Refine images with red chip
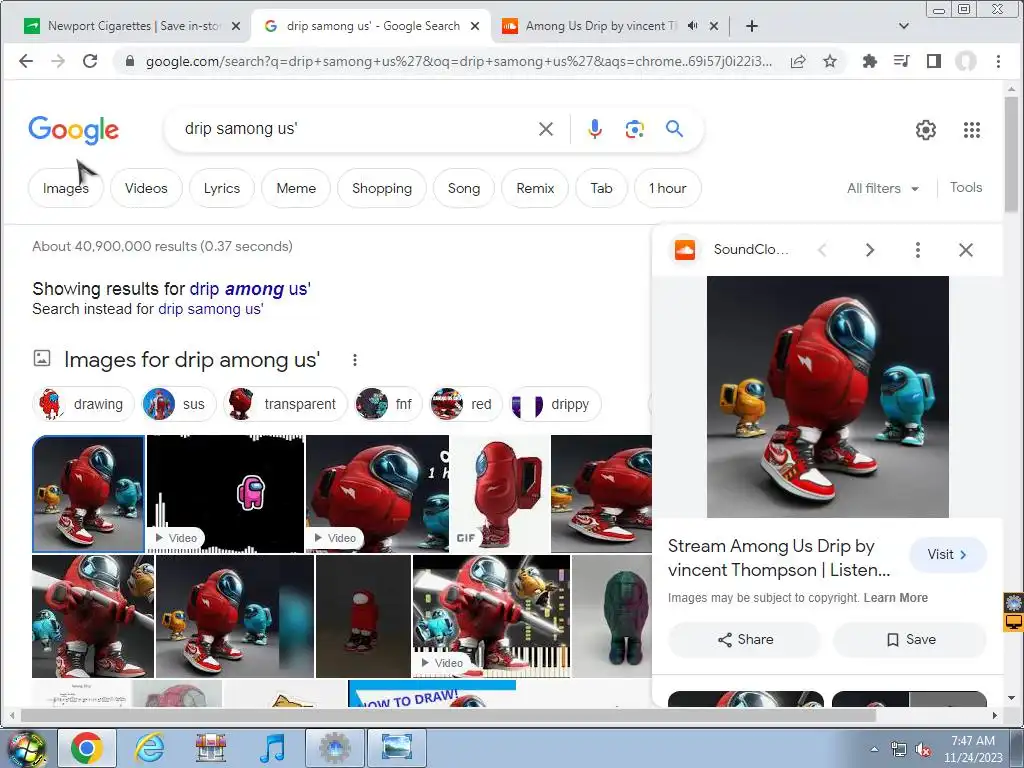The image size is (1024, 768). pyautogui.click(x=465, y=404)
